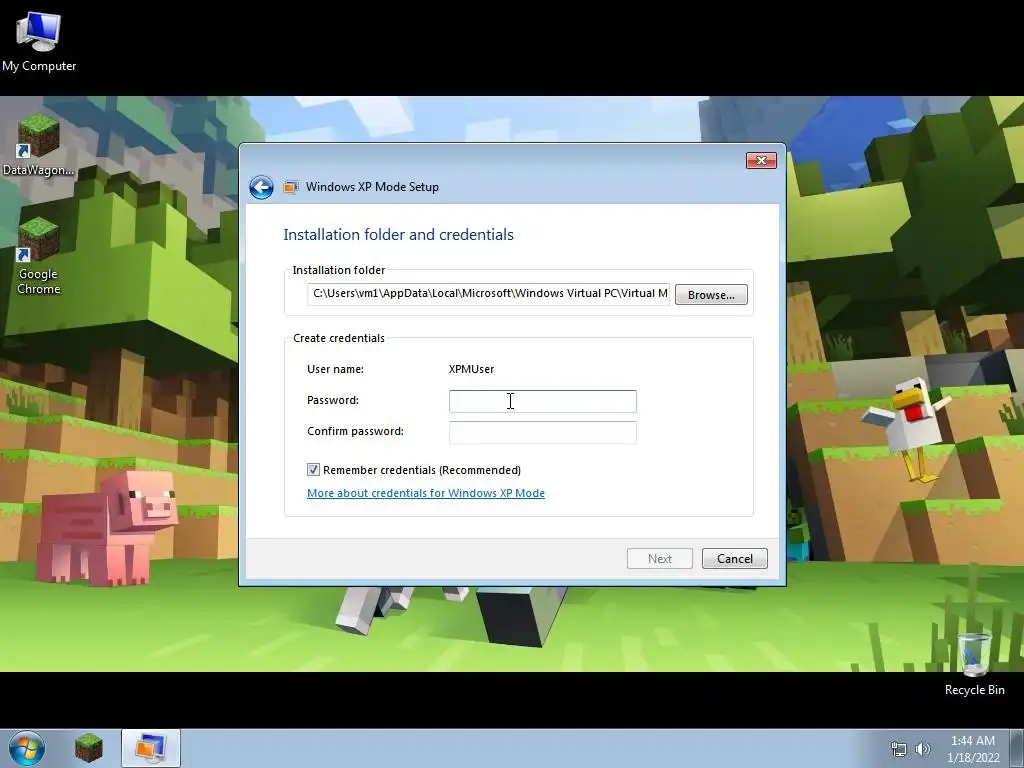The image size is (1024, 768).
Task: Click the User name: label
Action: [x=336, y=369]
